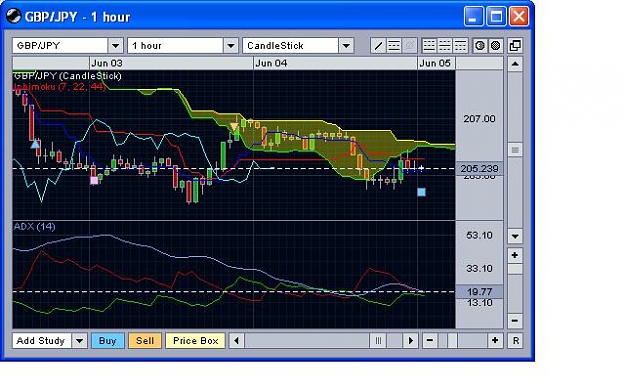Click the vertical scroll up arrow

[x=515, y=64]
